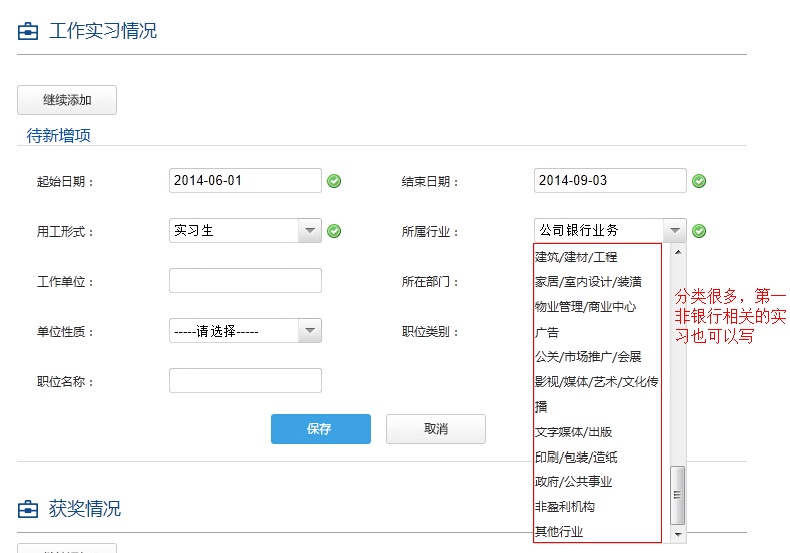Select 广告 from the industry list
The image size is (790, 553).
548,332
